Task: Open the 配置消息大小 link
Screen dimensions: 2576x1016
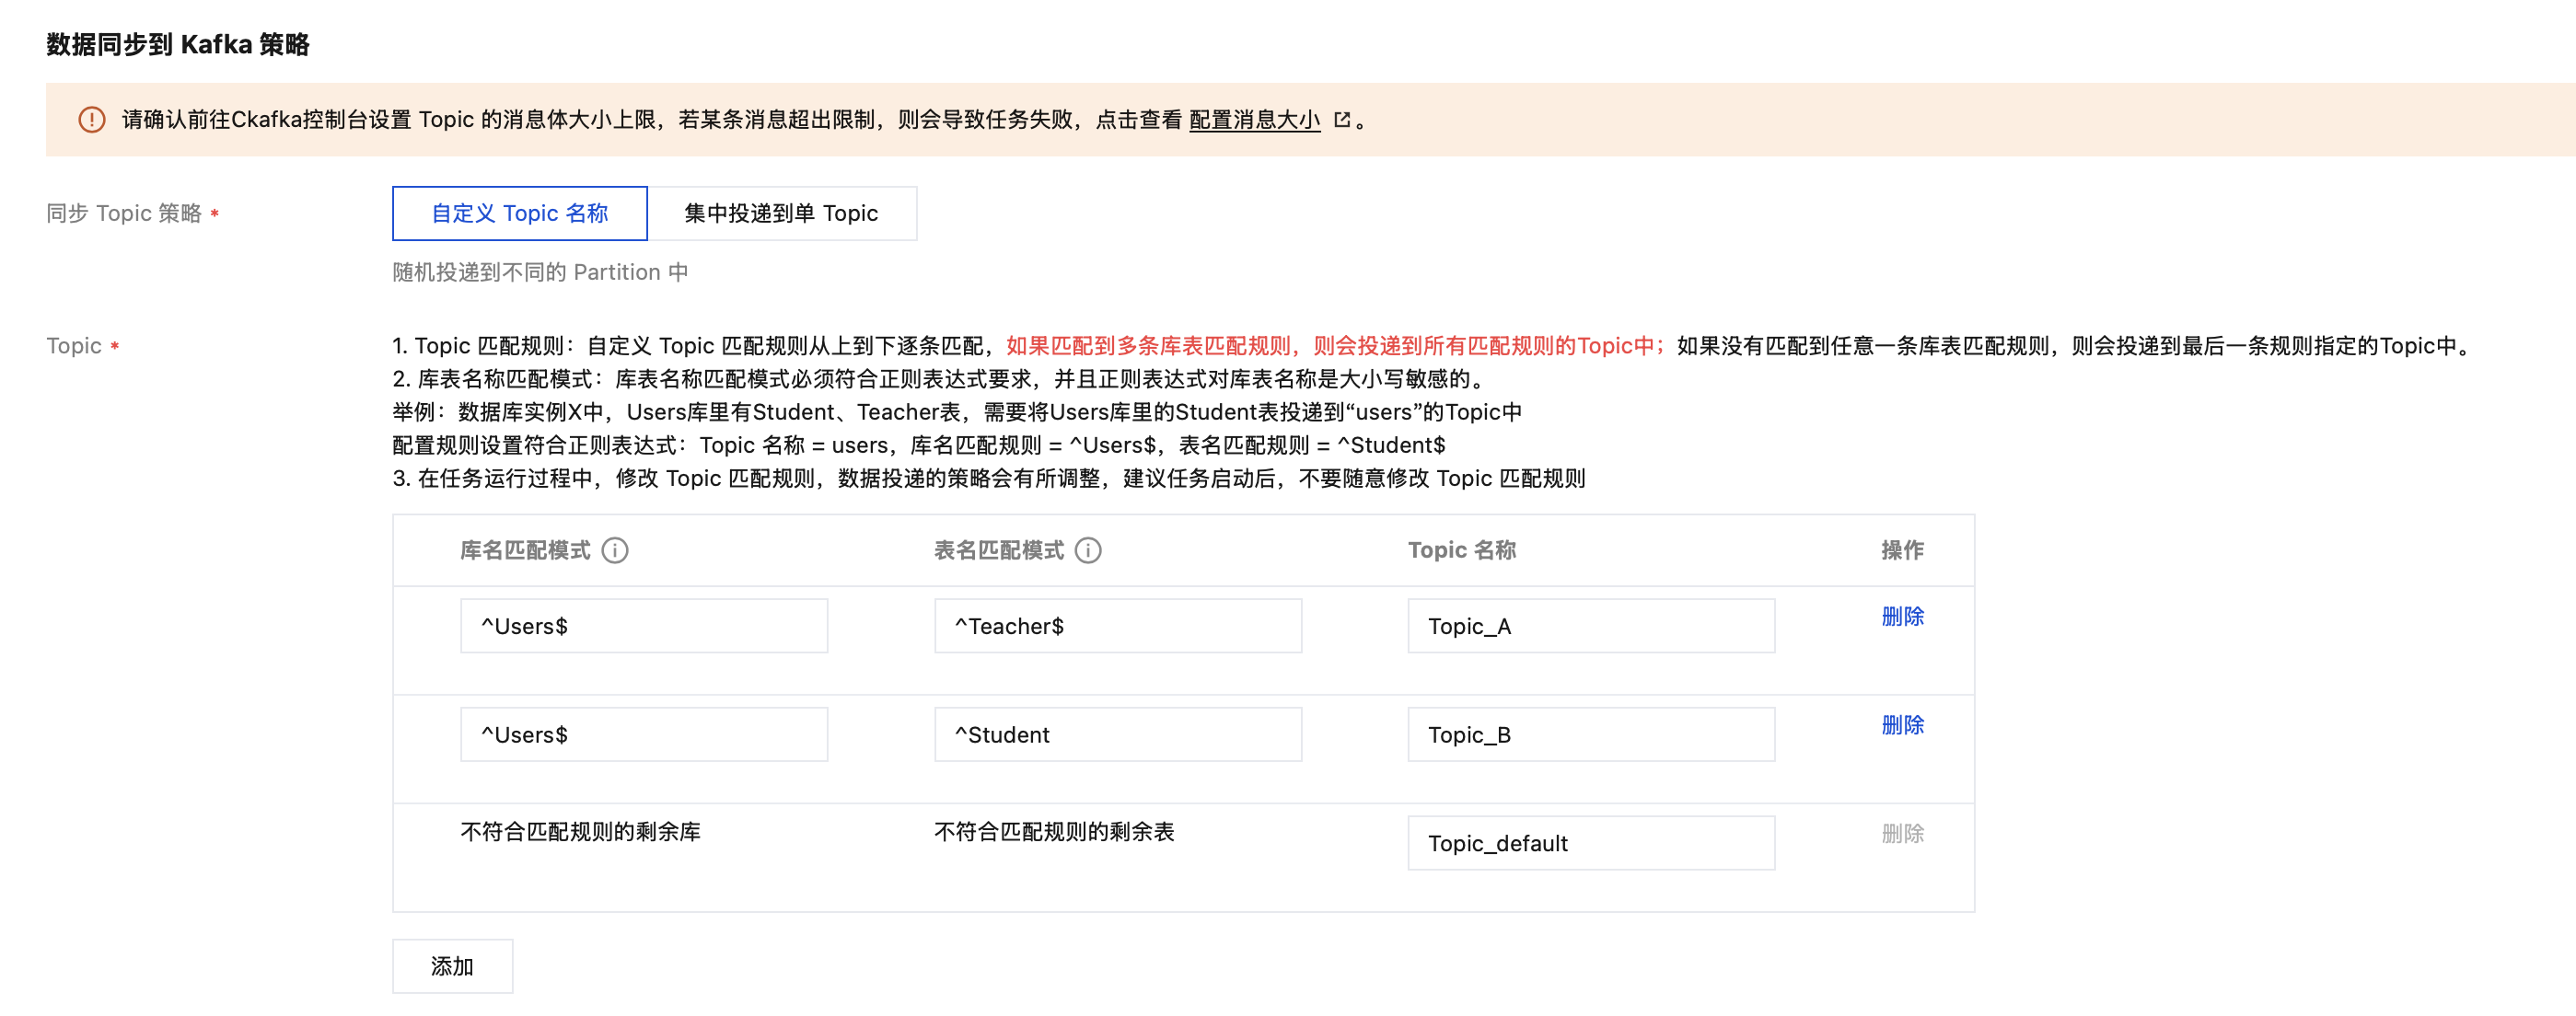Action: click(x=1254, y=120)
